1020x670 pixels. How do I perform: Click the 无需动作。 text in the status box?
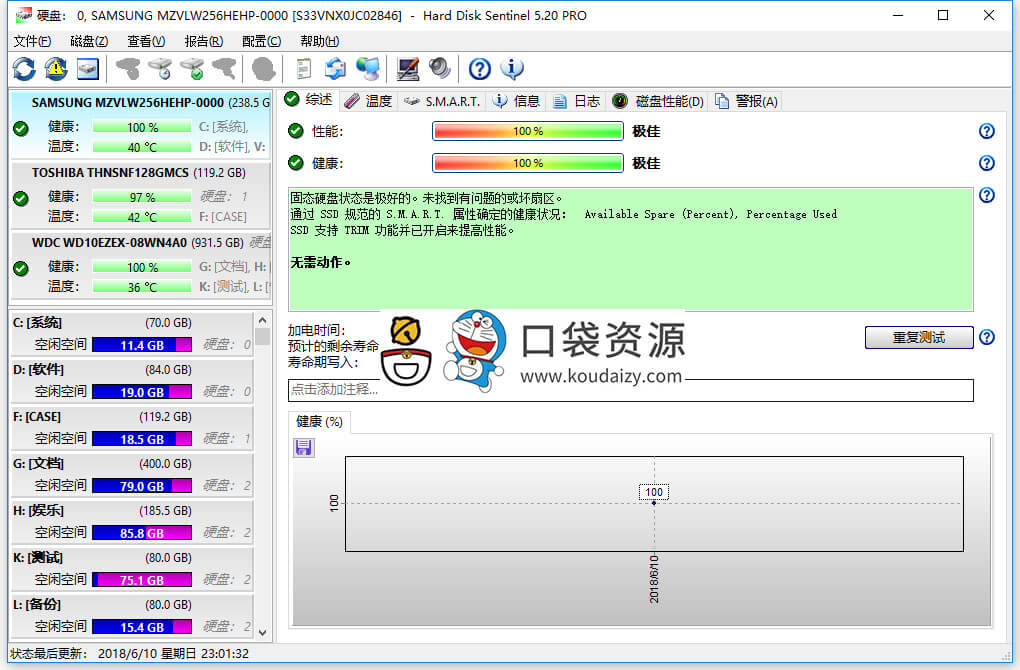(x=321, y=263)
